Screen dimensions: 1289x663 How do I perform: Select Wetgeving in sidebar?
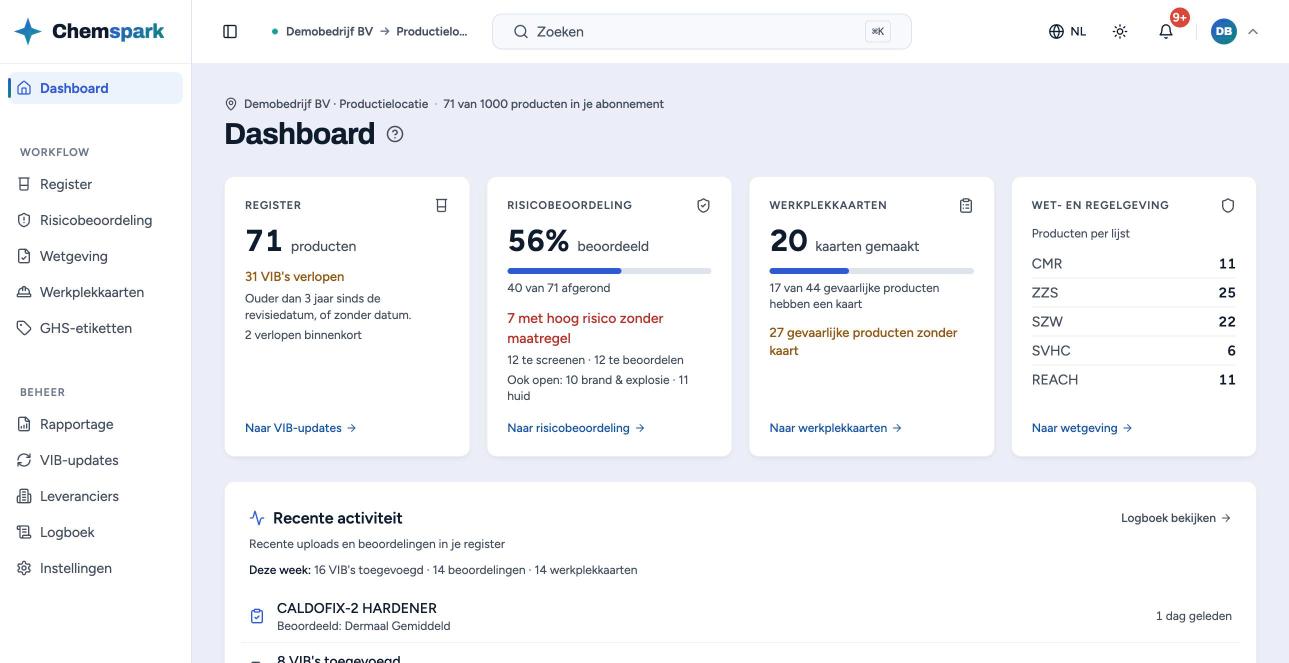pos(95,256)
